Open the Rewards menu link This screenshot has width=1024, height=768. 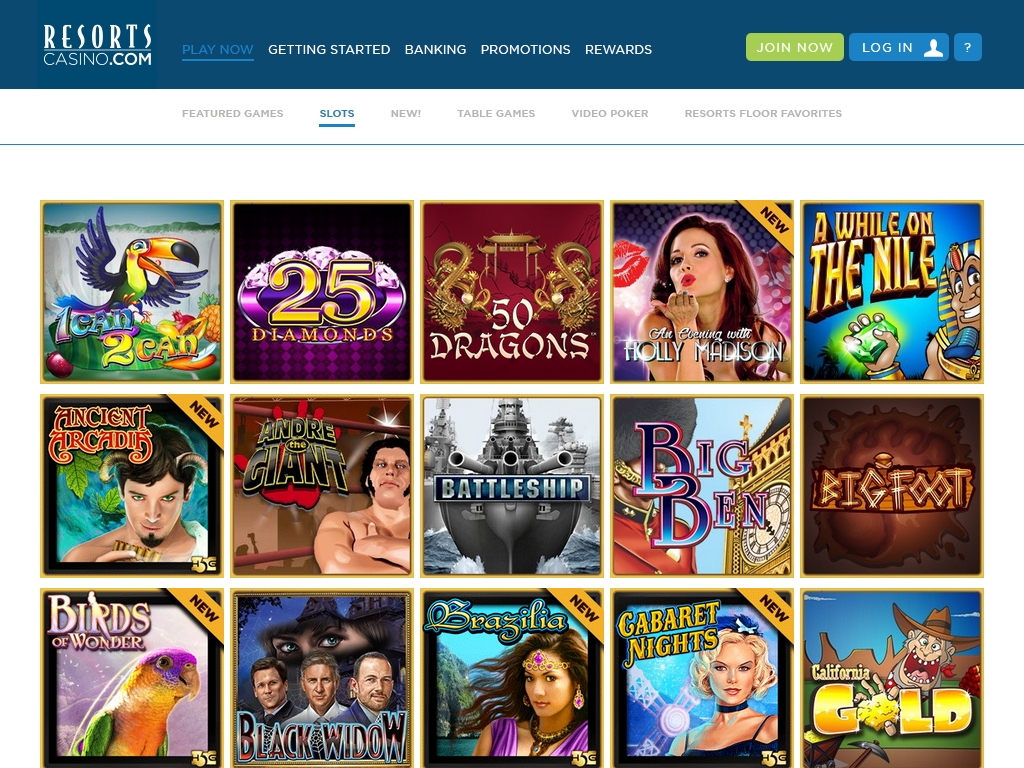[x=618, y=50]
